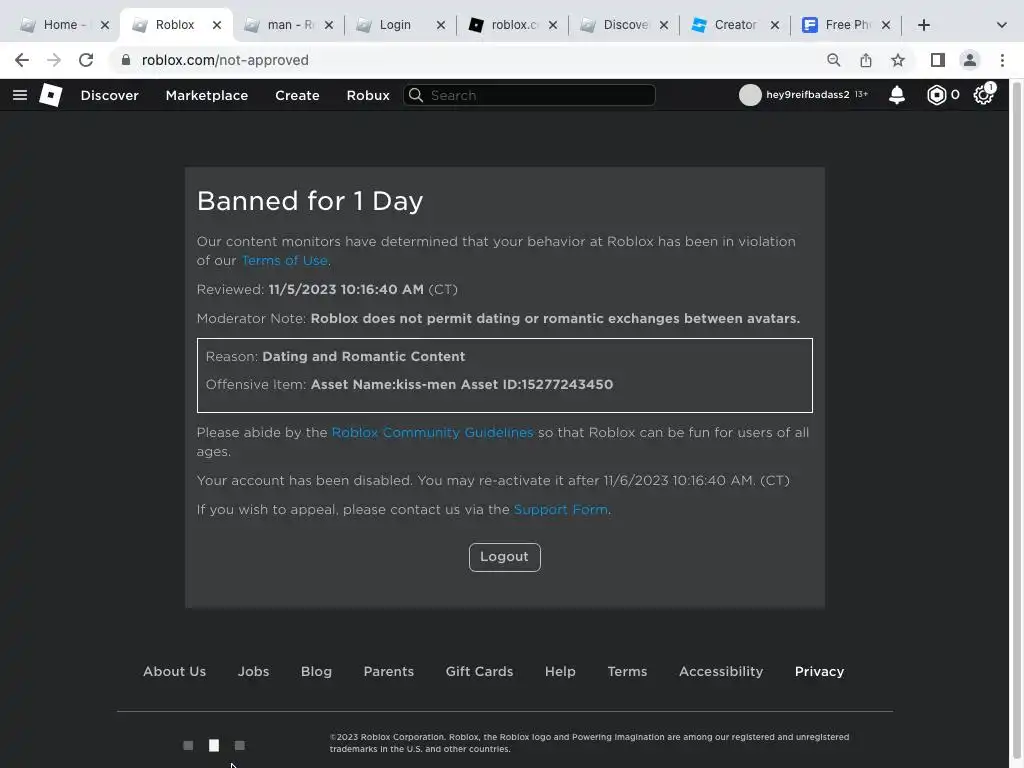Open the Terms of Use link
Viewport: 1024px width, 768px height.
pyautogui.click(x=285, y=261)
